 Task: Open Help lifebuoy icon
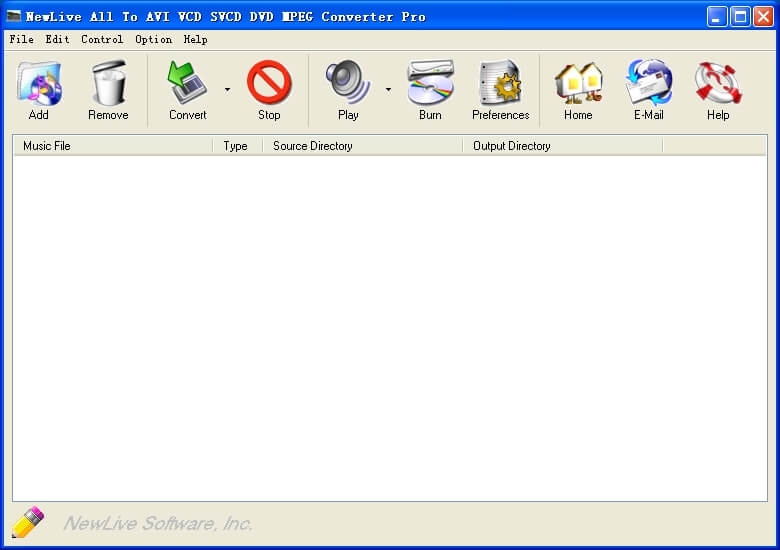pos(718,85)
